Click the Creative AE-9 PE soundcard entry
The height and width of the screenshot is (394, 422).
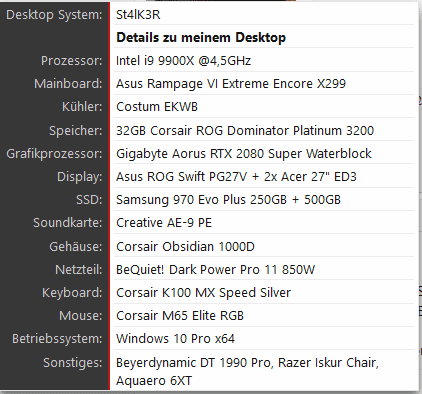[164, 223]
